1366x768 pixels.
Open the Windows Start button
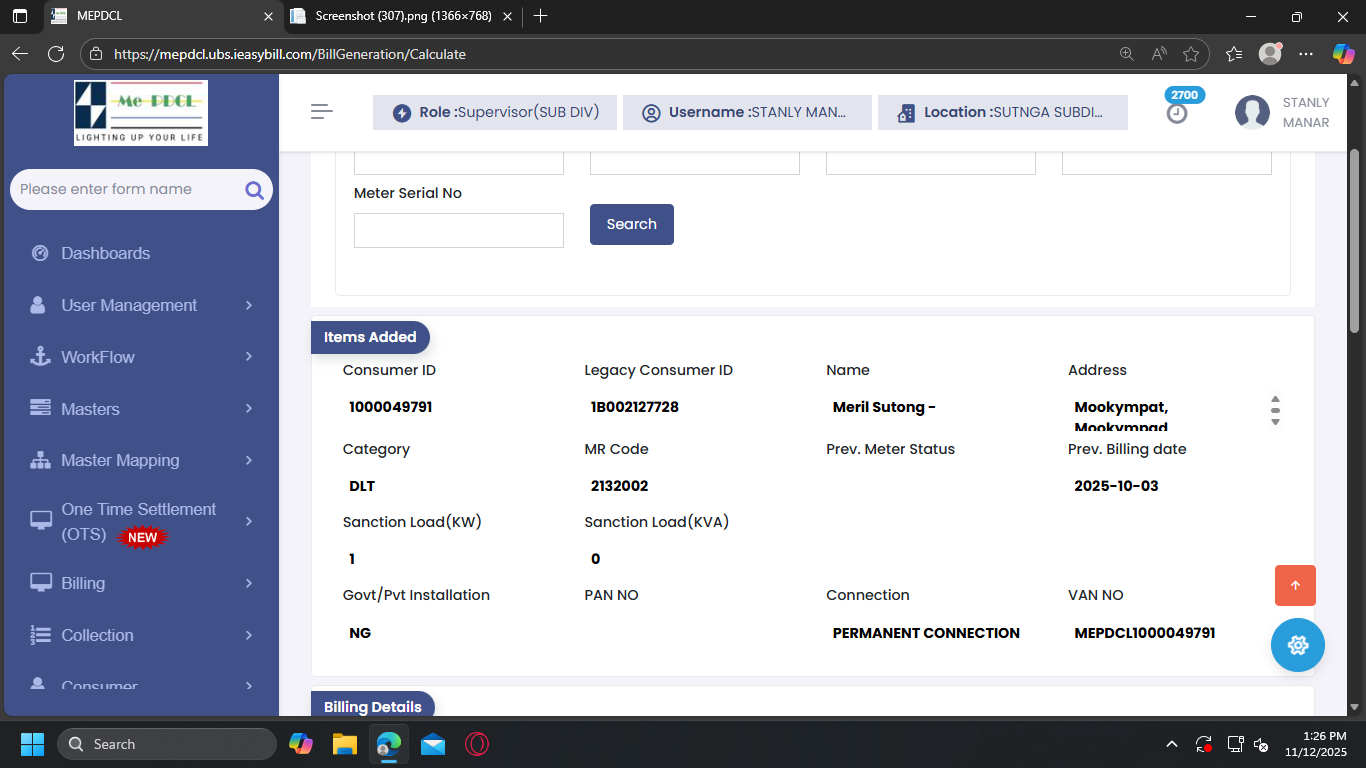click(x=32, y=744)
